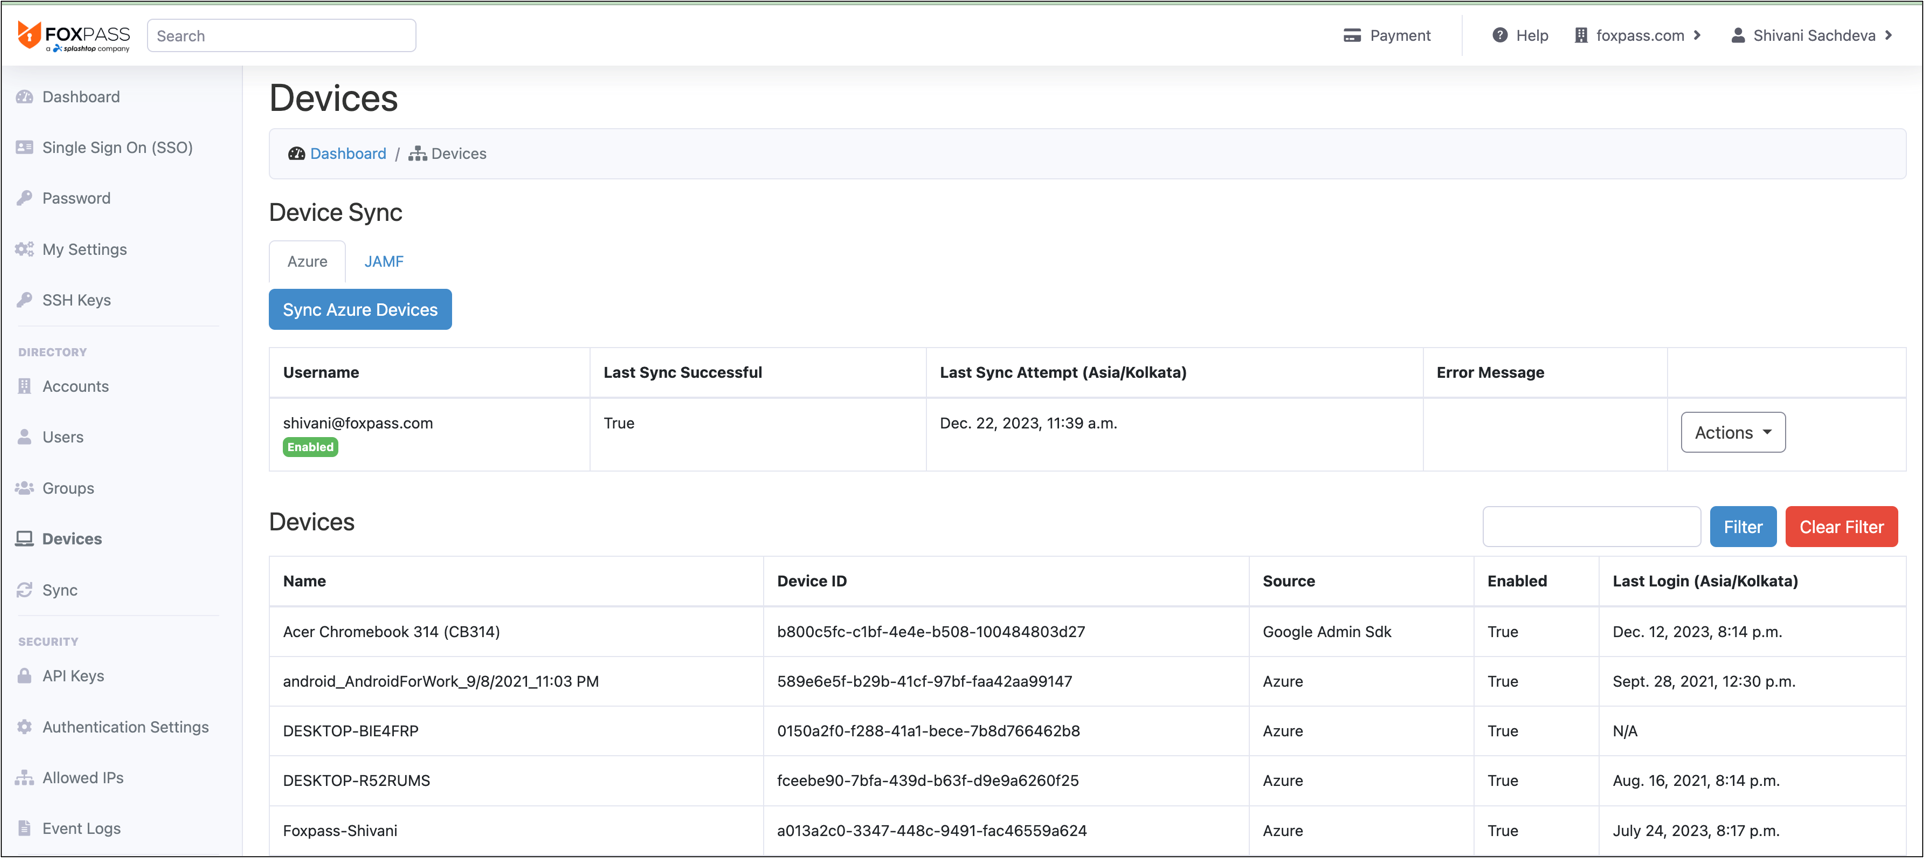Click the Sync arrows icon
Viewport: 1924px width, 858px height.
point(25,590)
